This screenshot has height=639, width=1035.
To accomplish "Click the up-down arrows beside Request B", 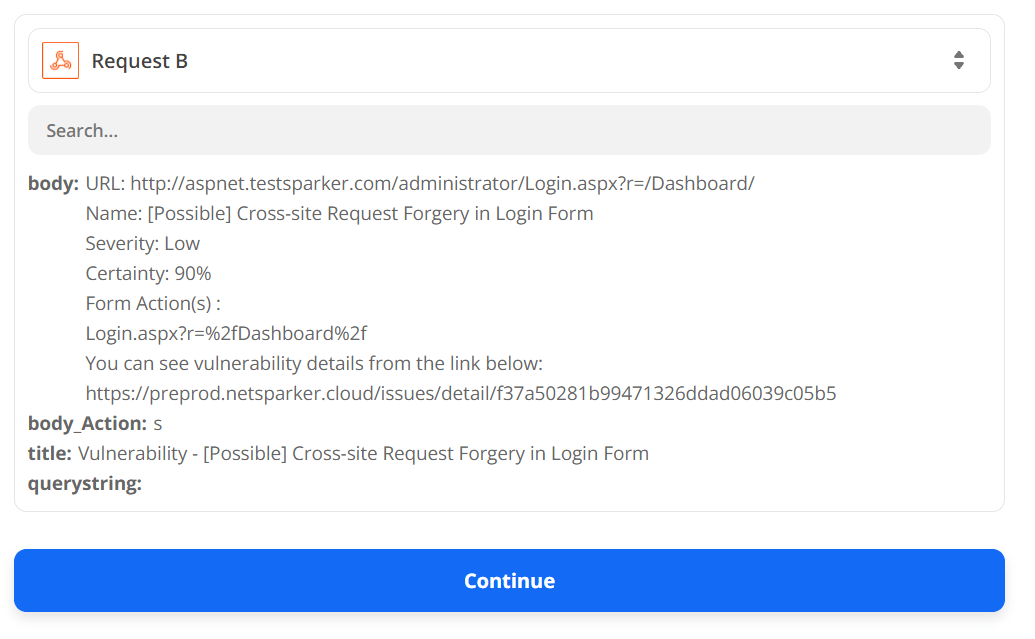I will [x=958, y=61].
